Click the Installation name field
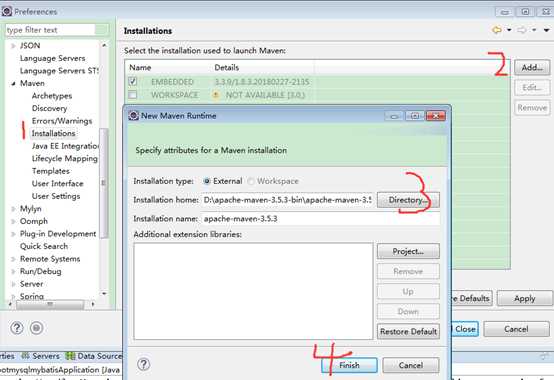The height and width of the screenshot is (380, 554). tap(320, 219)
